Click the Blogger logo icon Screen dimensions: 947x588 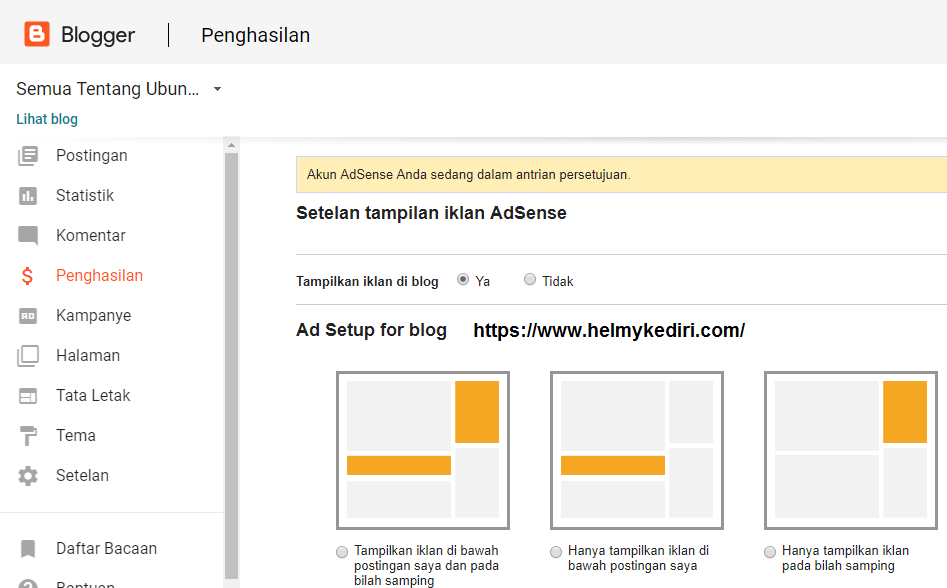pos(37,34)
